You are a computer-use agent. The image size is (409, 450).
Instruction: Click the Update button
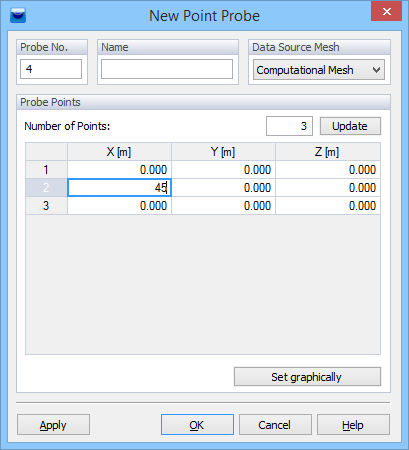coord(350,126)
